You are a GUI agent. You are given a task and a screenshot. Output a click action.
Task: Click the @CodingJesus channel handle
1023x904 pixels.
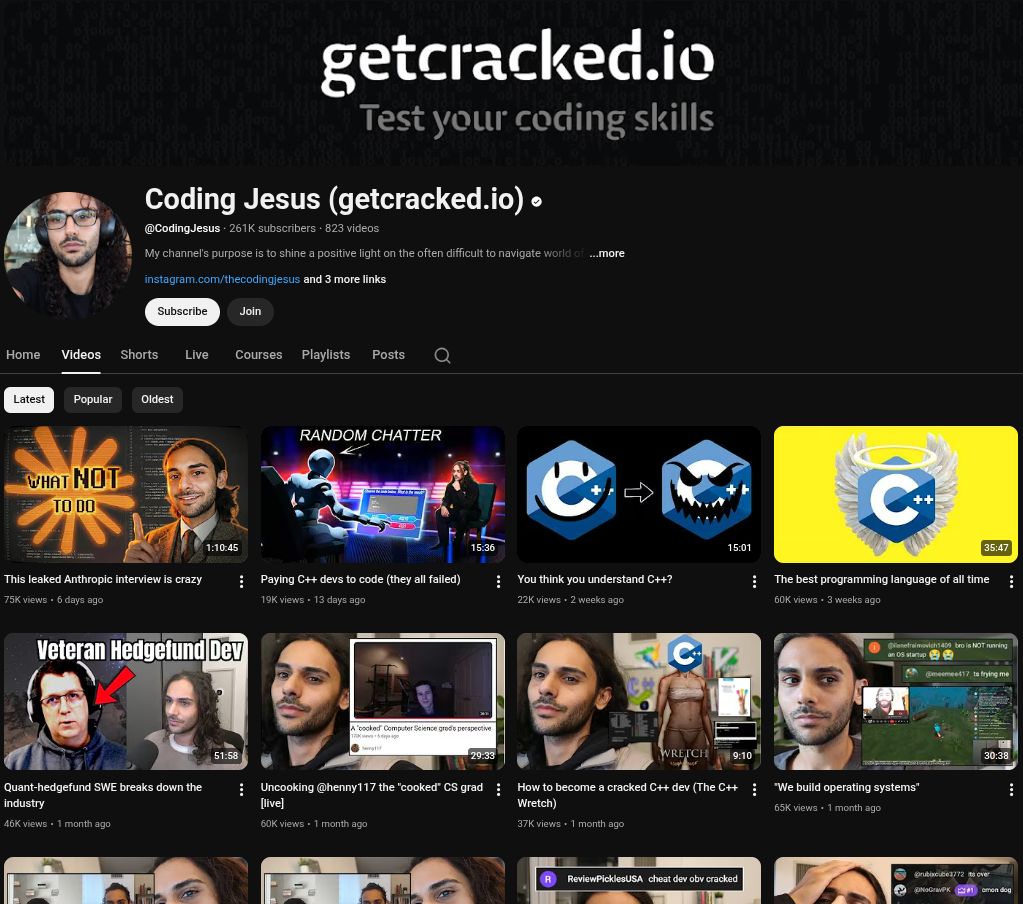pyautogui.click(x=182, y=228)
